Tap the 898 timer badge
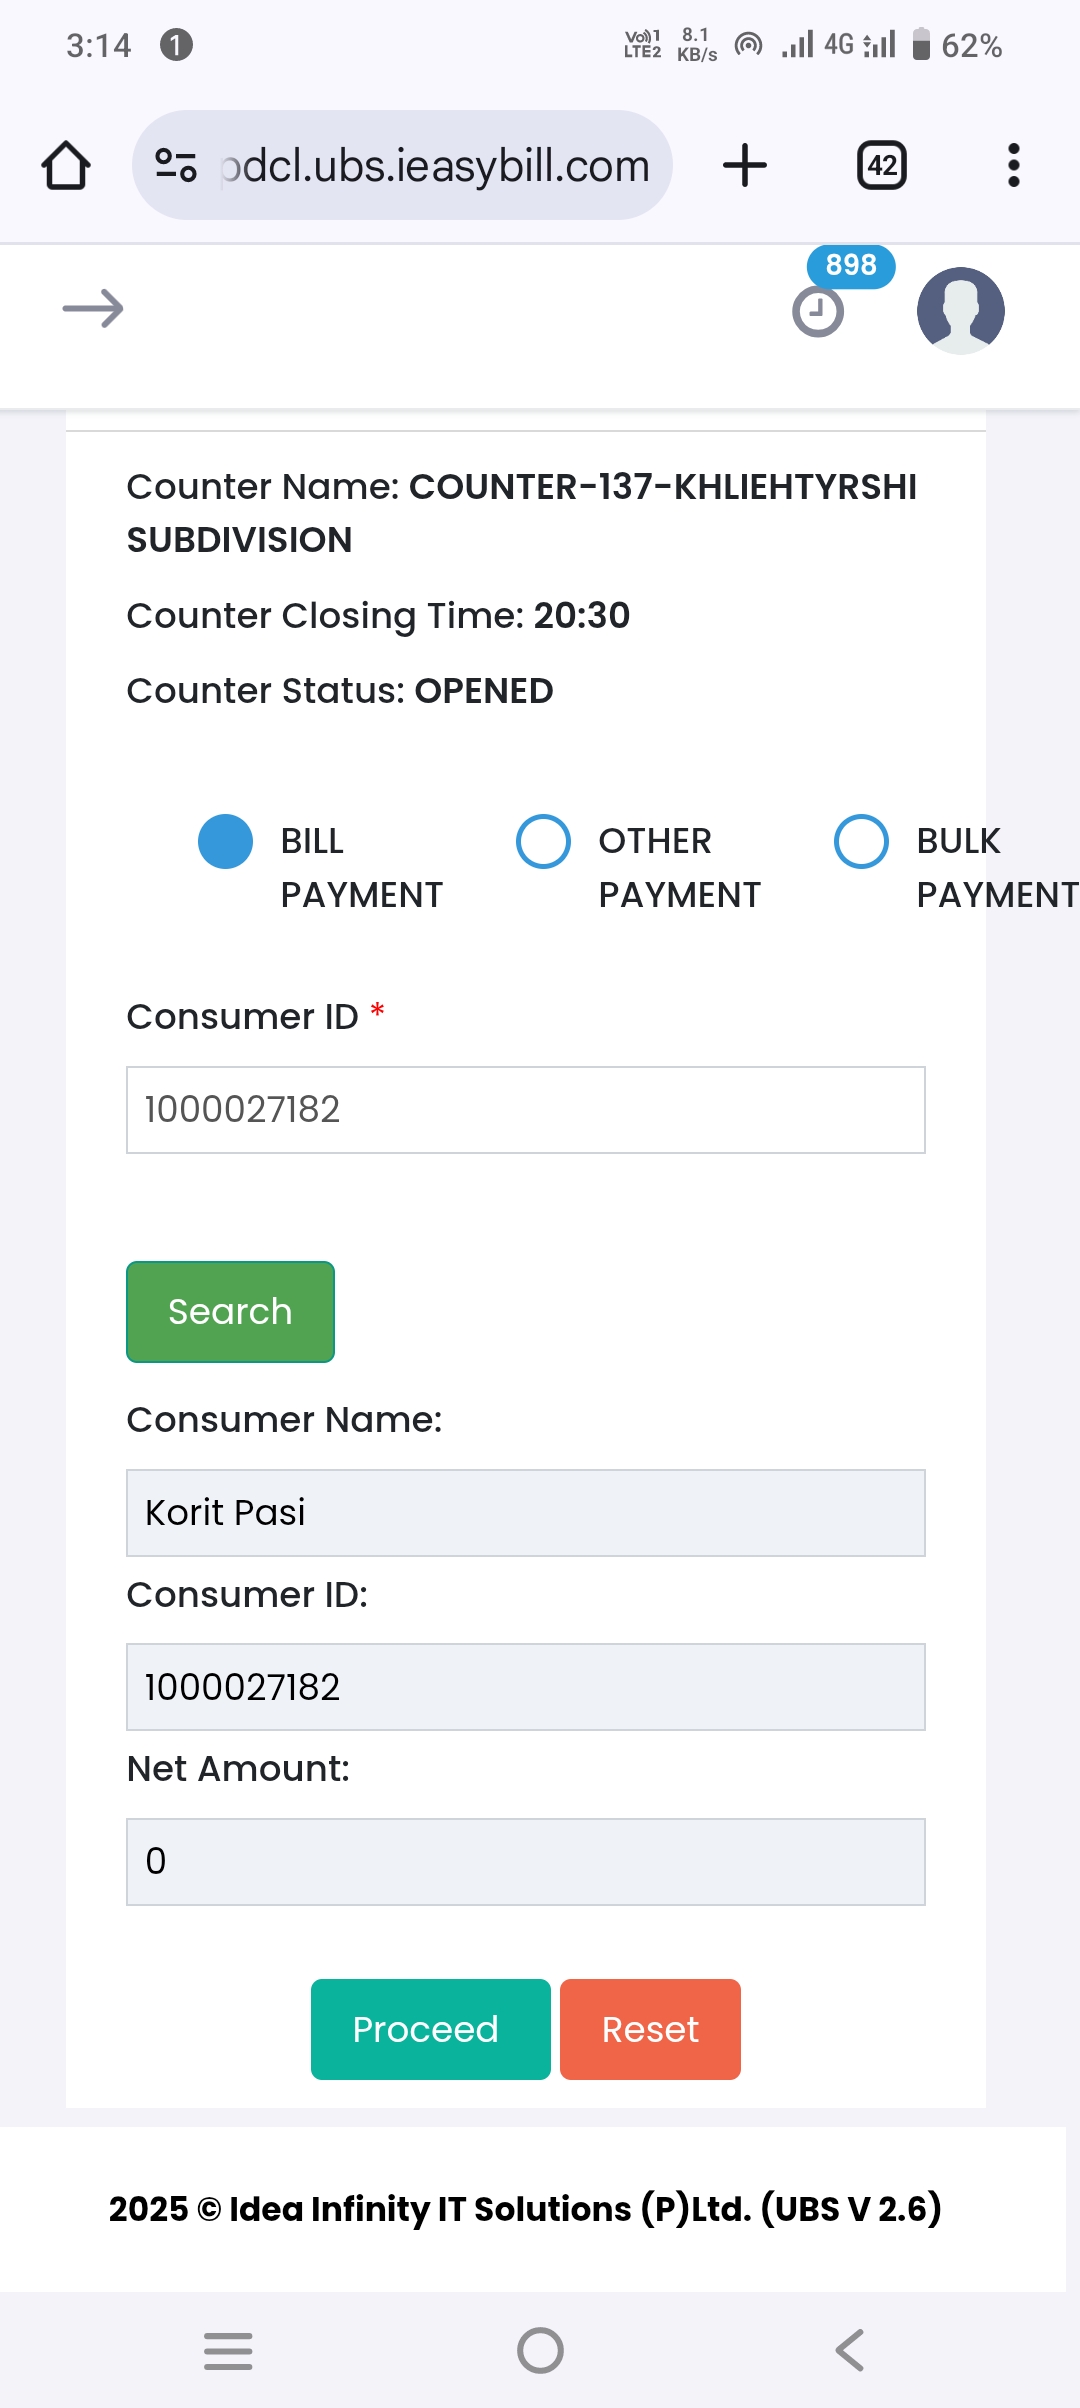Viewport: 1080px width, 2408px height. 851,266
